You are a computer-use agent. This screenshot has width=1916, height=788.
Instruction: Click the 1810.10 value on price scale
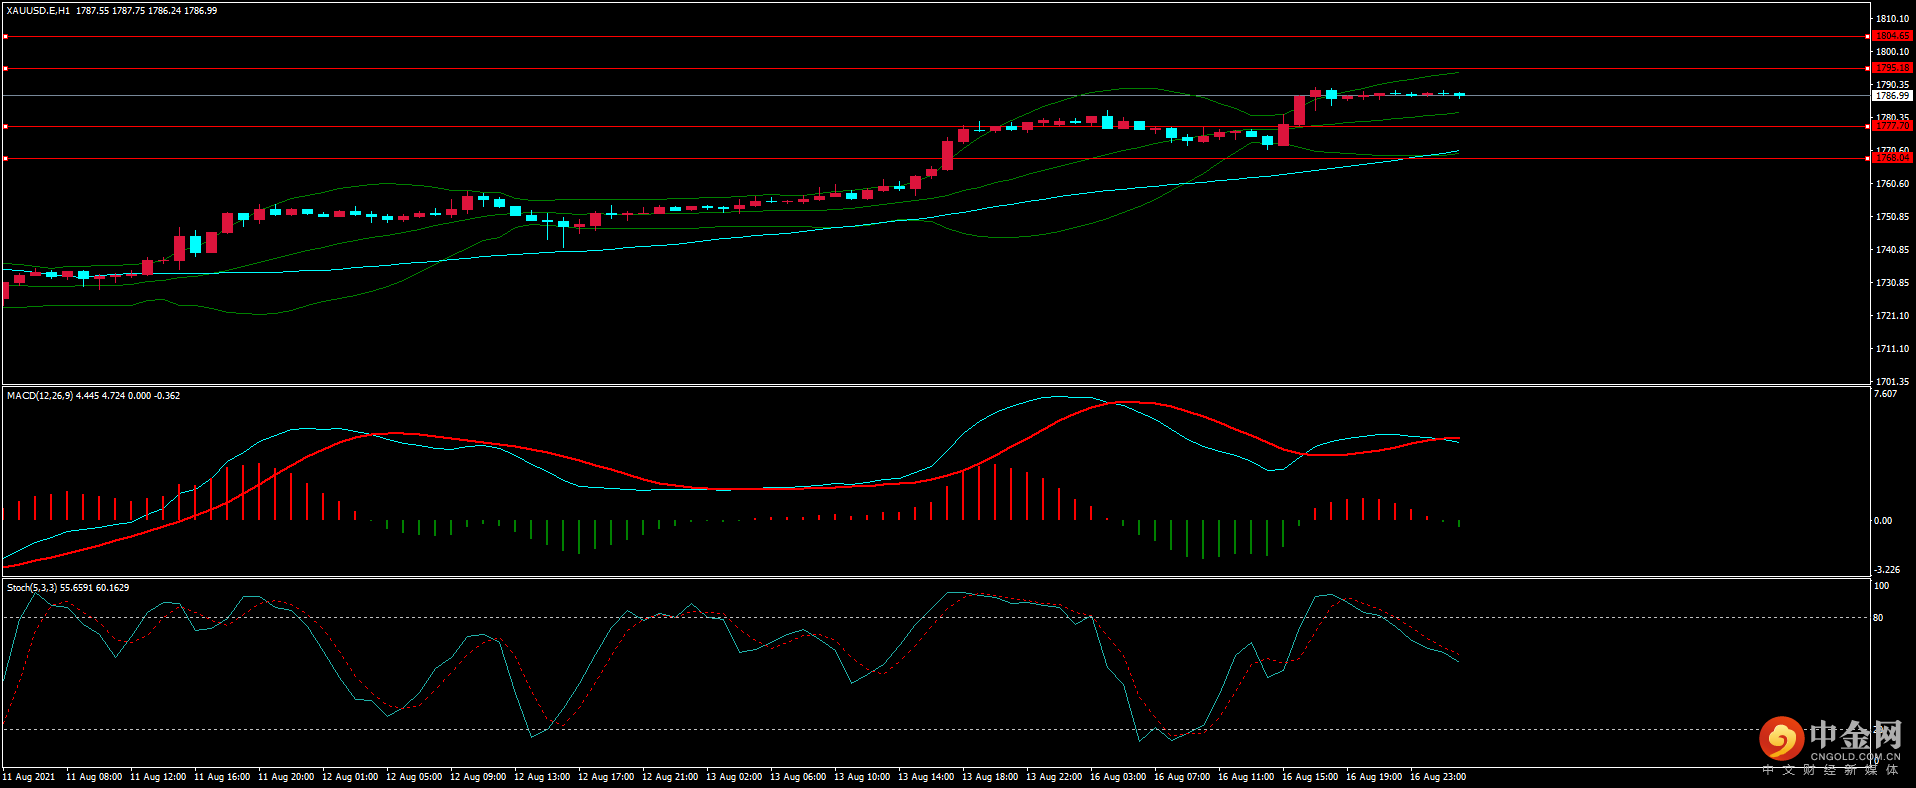pyautogui.click(x=1892, y=19)
